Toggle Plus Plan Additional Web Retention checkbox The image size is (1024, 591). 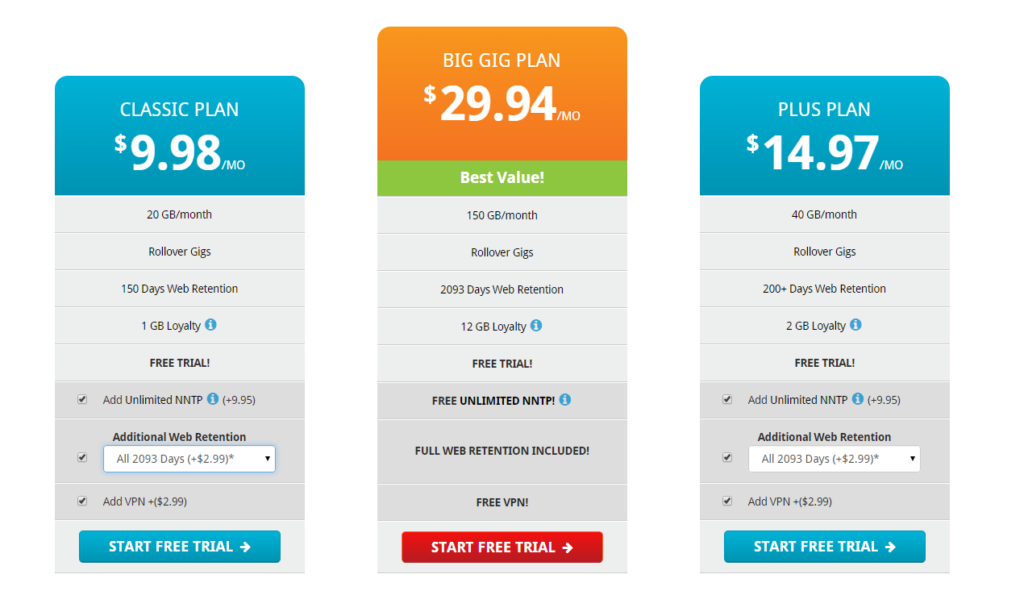tap(727, 457)
